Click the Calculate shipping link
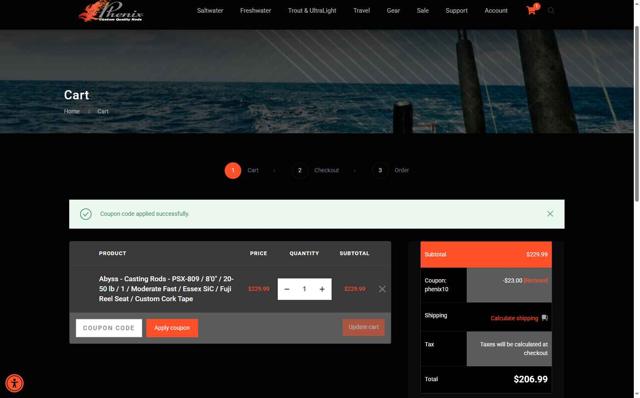This screenshot has width=640, height=398. [514, 318]
